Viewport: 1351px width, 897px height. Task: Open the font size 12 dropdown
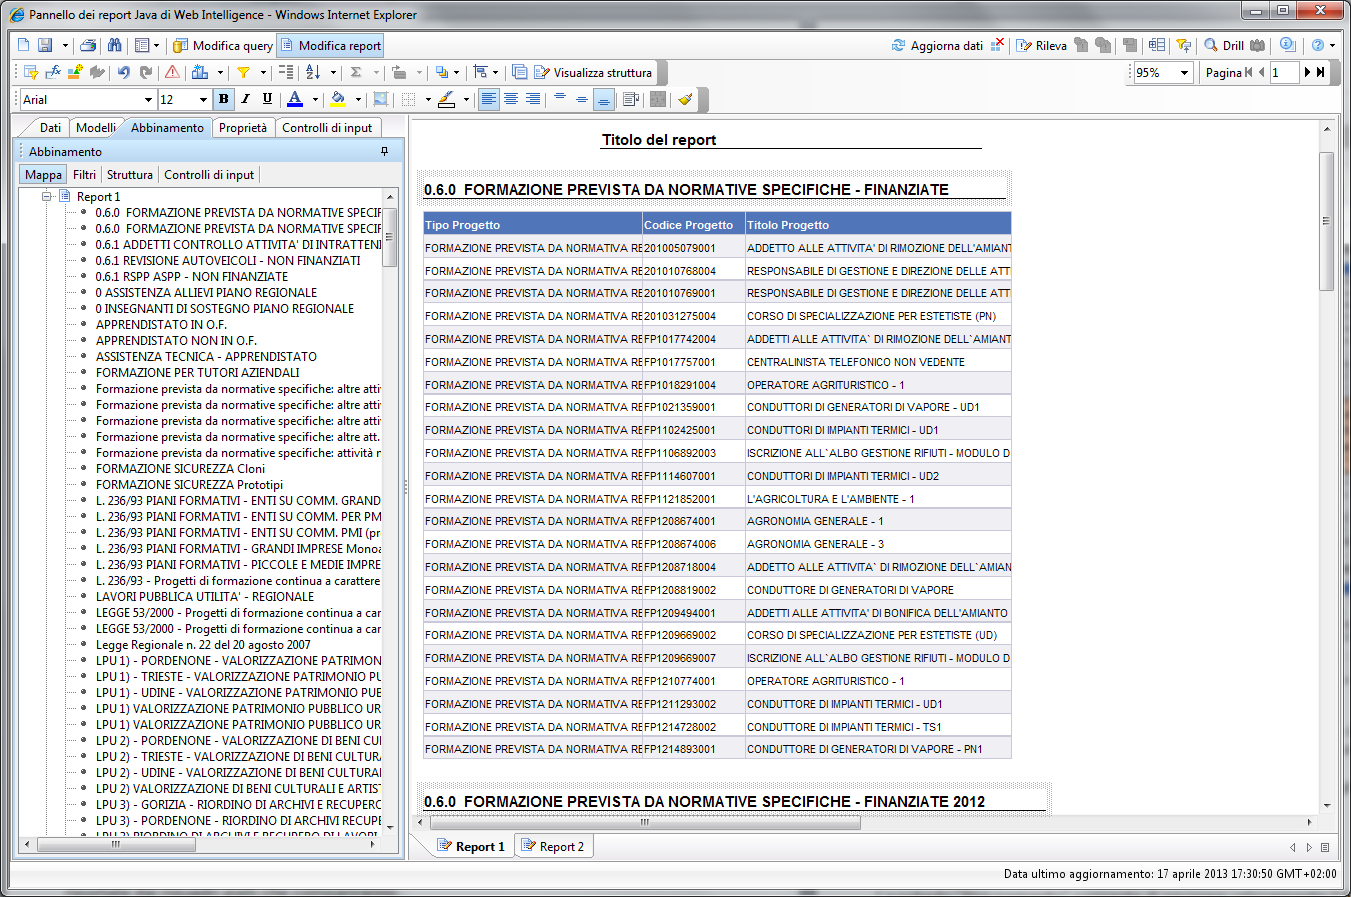point(203,99)
